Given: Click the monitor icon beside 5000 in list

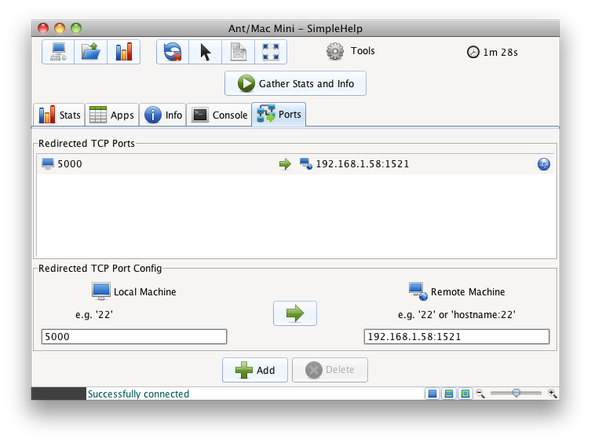Looking at the screenshot, I should point(48,164).
